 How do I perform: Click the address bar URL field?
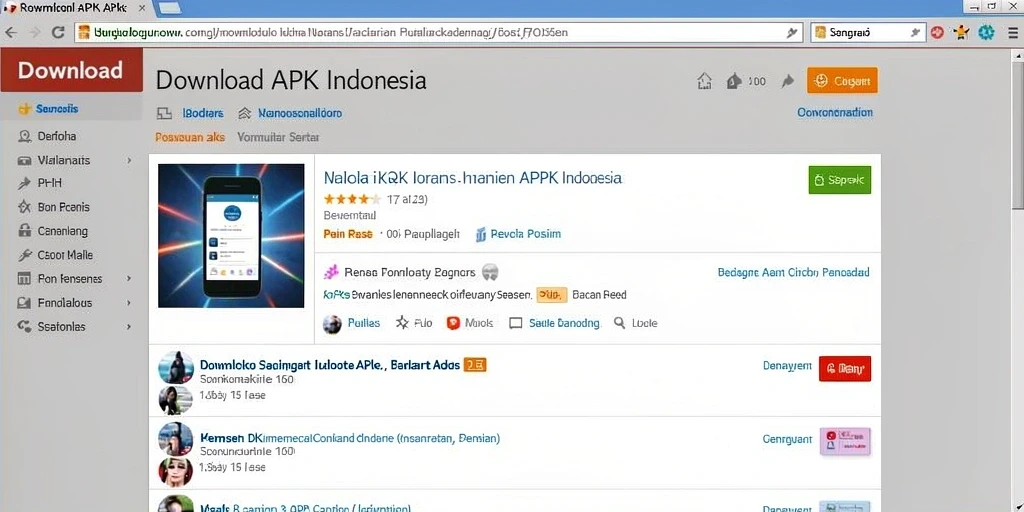[x=440, y=32]
